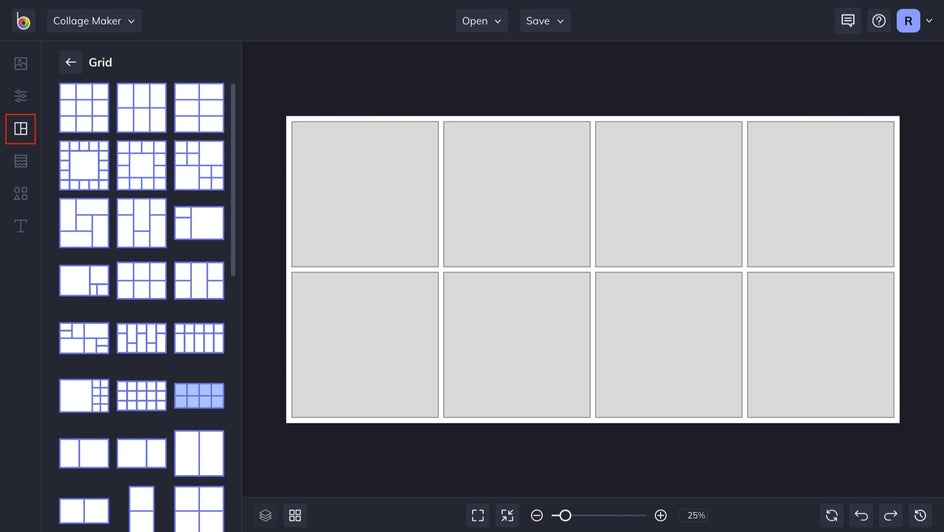The height and width of the screenshot is (532, 944).
Task: Undo the last action
Action: (862, 516)
